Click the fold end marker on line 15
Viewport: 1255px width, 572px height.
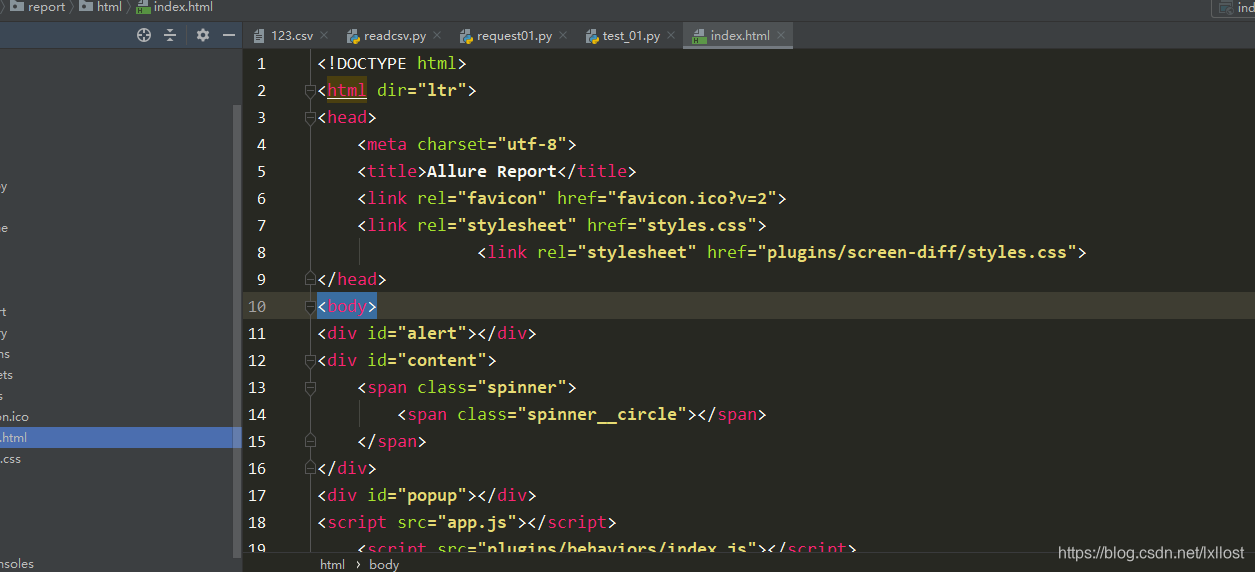point(310,441)
